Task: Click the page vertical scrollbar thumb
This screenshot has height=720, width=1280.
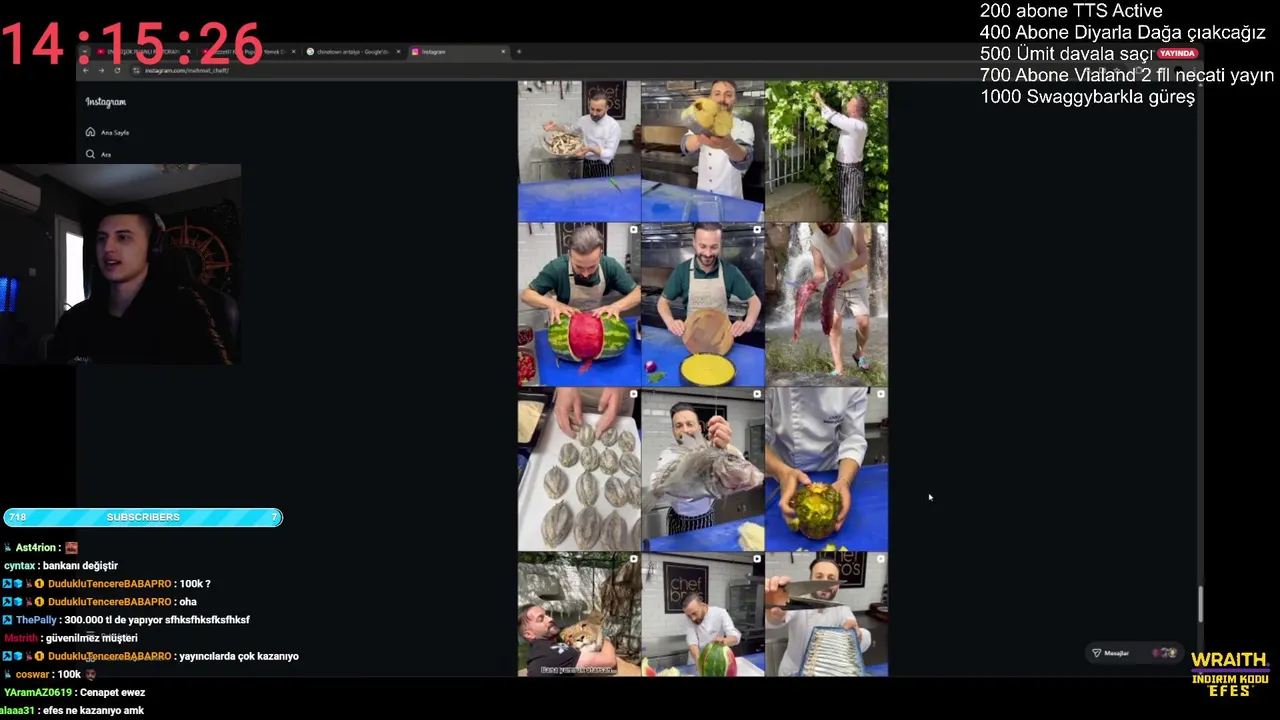Action: [x=1201, y=603]
